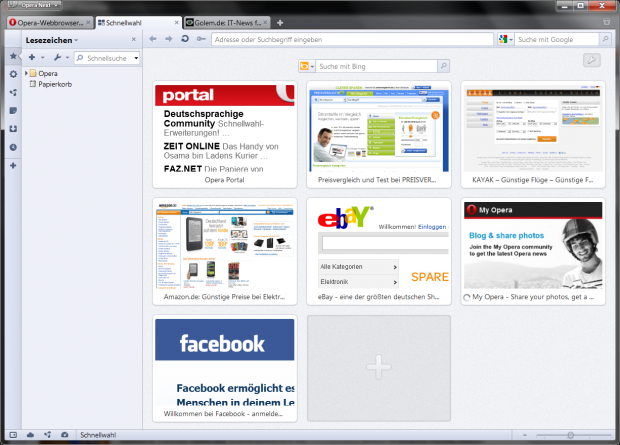Image resolution: width=620 pixels, height=445 pixels.
Task: Open the Preisvergleich speed dial
Action: coord(379,134)
